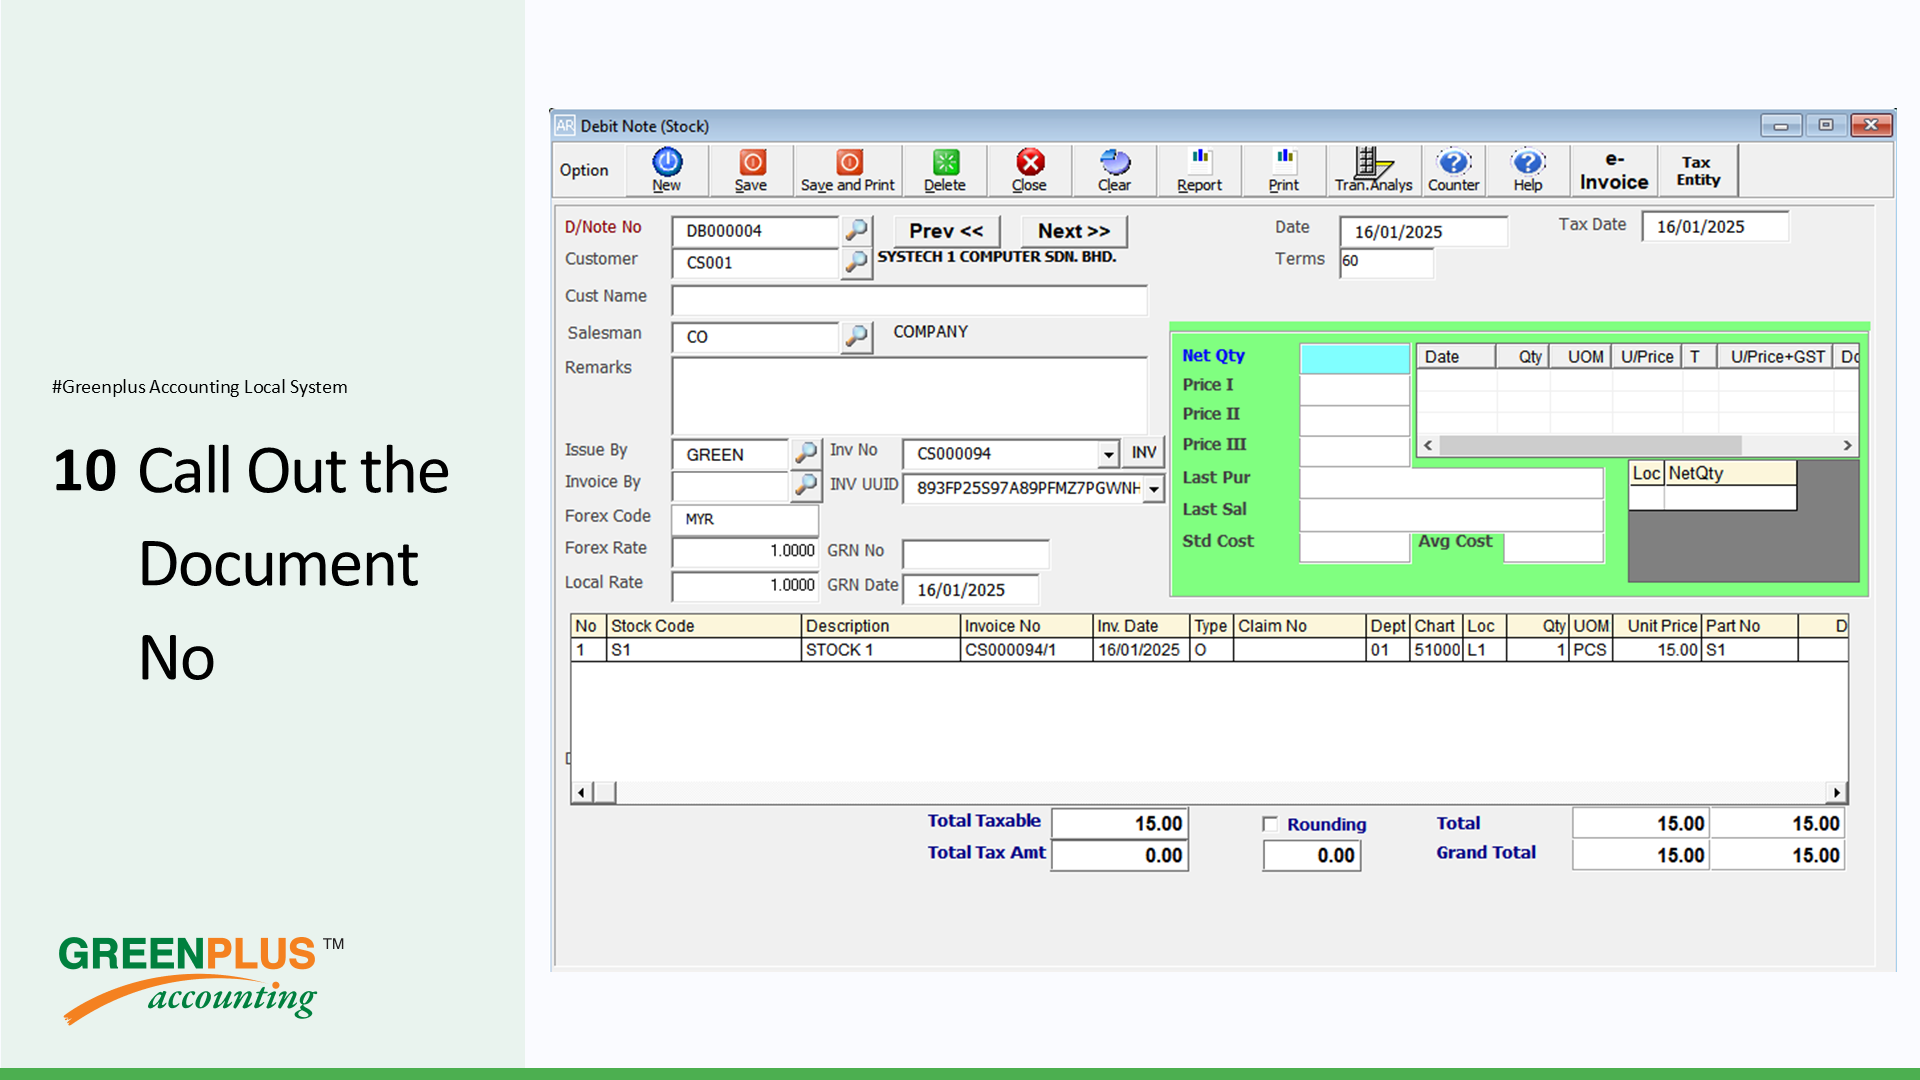Click the Delete toolbar icon
The height and width of the screenshot is (1080, 1920).
(x=945, y=170)
